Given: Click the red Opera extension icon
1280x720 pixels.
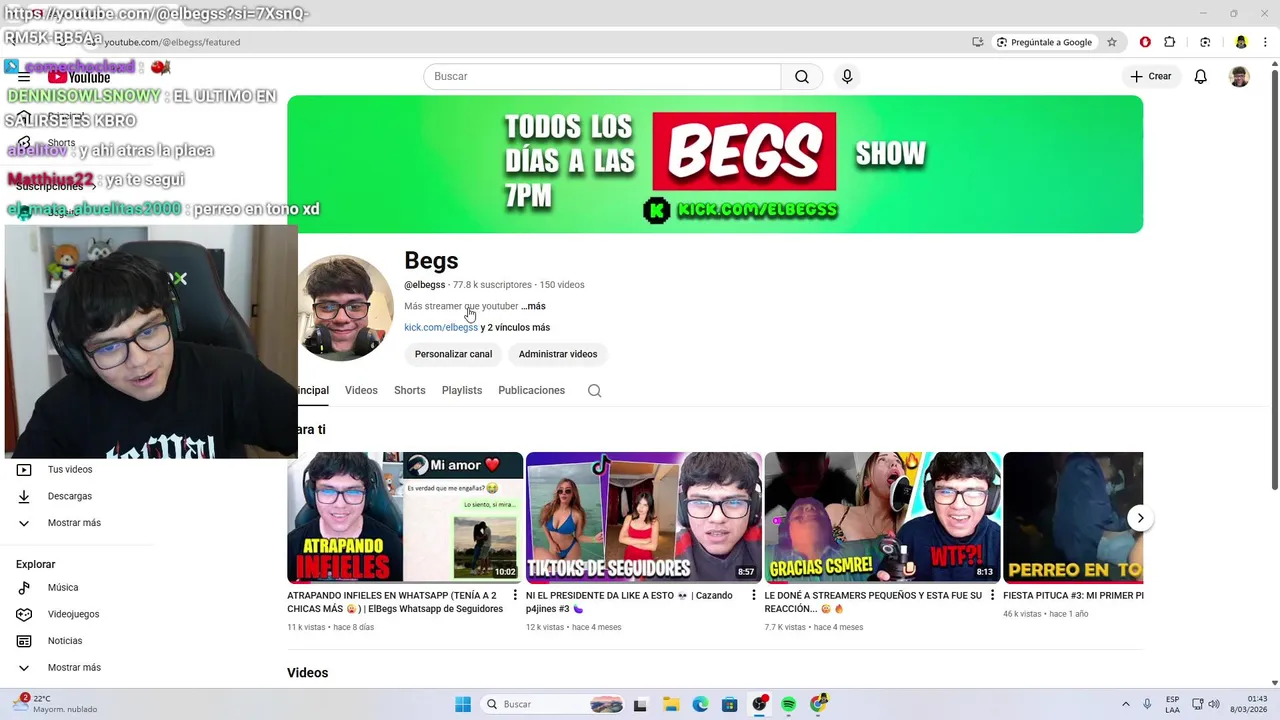Looking at the screenshot, I should 1145,42.
